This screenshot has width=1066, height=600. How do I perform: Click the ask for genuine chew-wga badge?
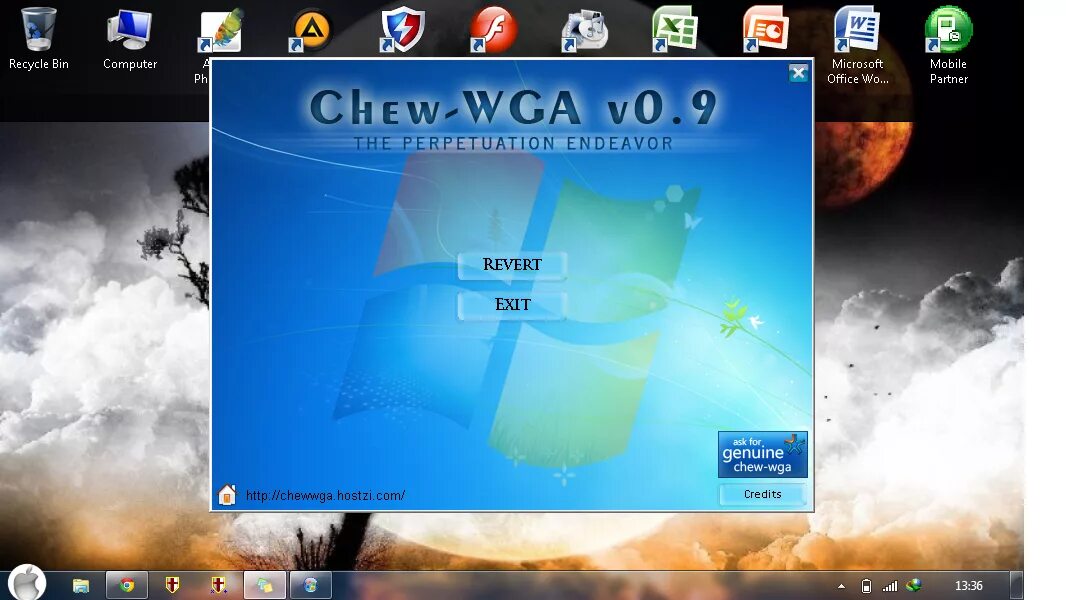pyautogui.click(x=762, y=454)
